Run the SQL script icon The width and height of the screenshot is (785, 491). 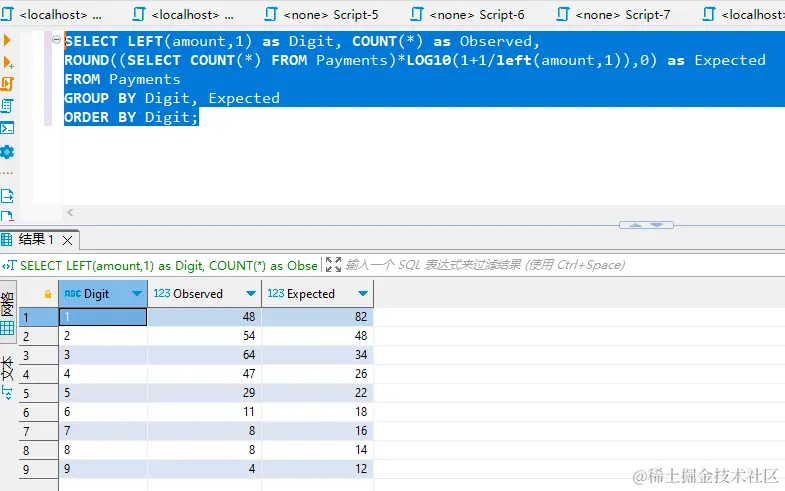8,84
